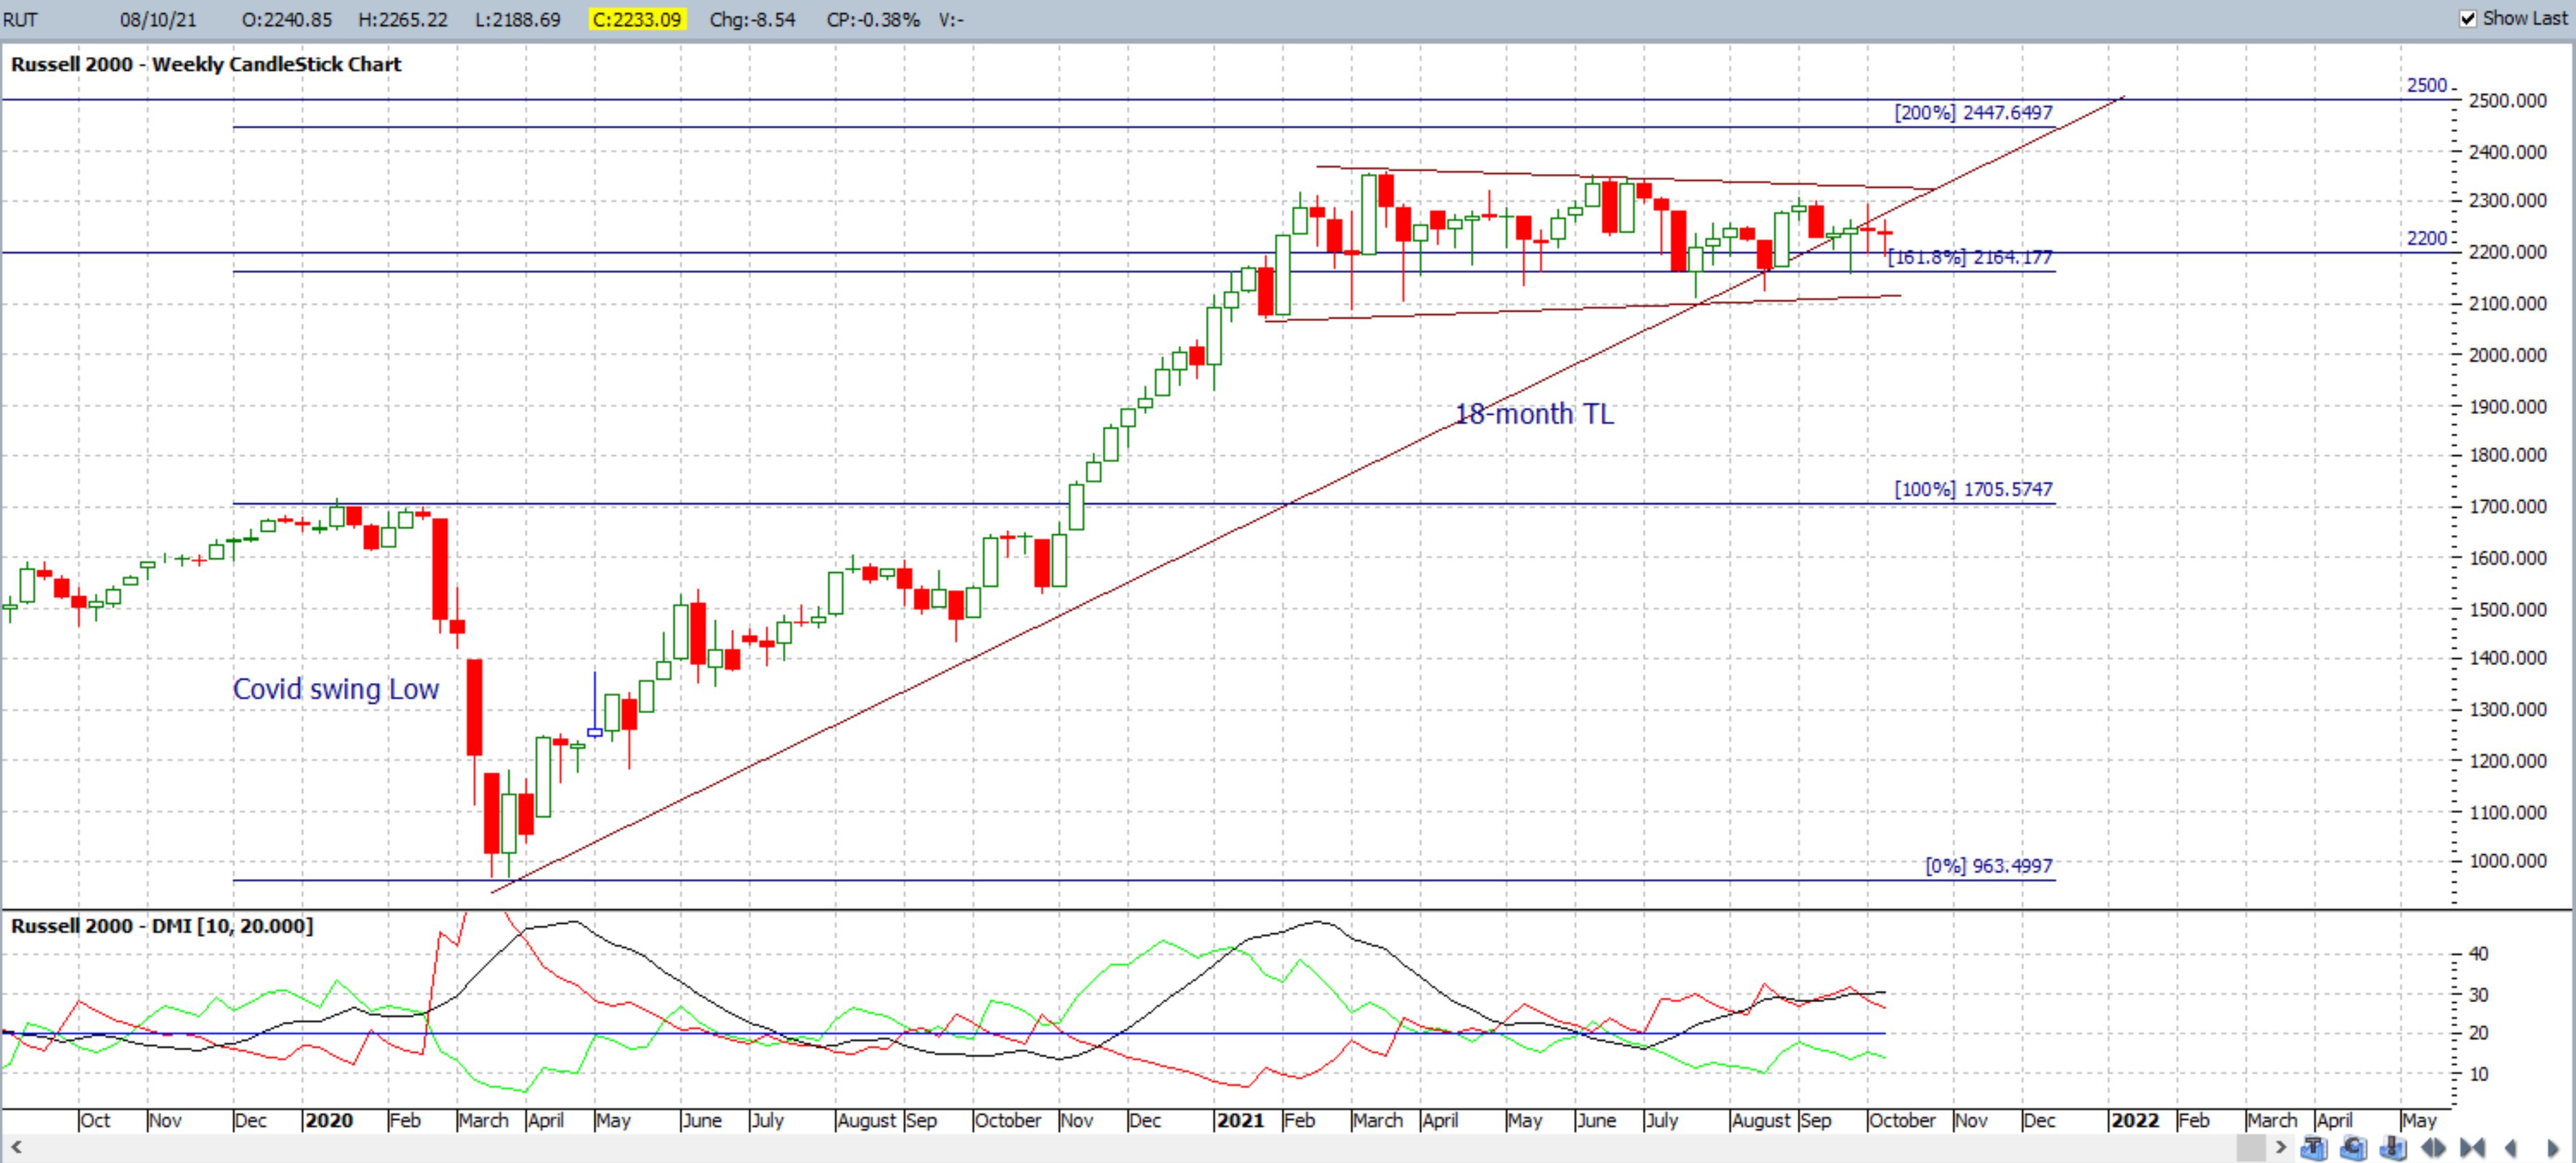This screenshot has height=1163, width=2576.
Task: Click the horizontal scrollbar right chevron
Action: click(x=2281, y=1147)
